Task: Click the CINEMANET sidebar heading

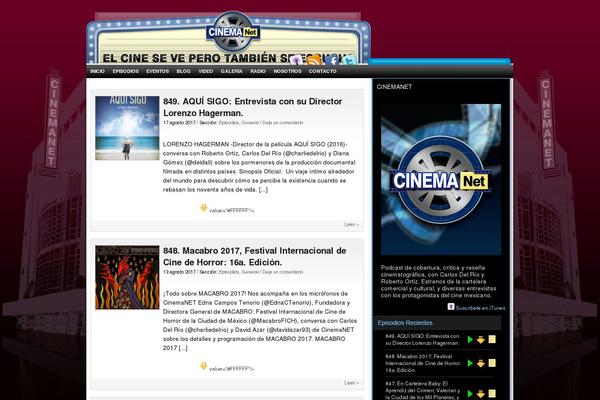Action: (x=394, y=87)
